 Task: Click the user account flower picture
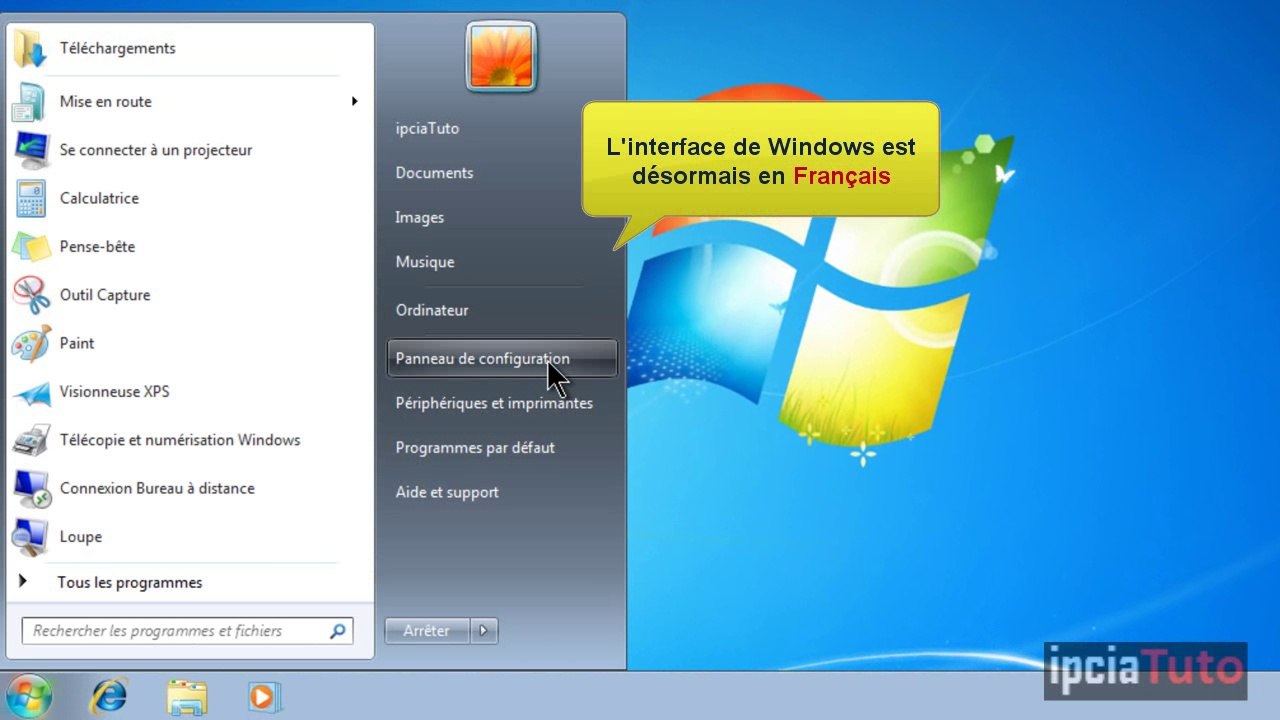pos(501,56)
